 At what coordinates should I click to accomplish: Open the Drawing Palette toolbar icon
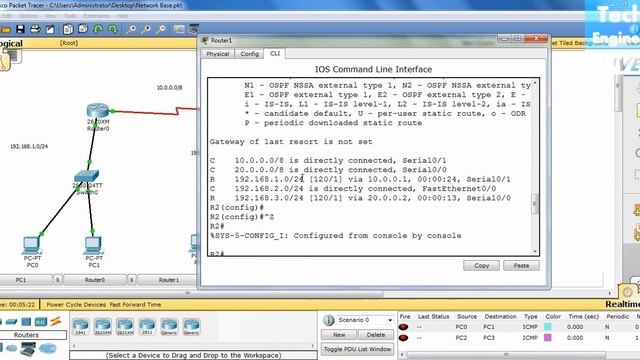179,29
